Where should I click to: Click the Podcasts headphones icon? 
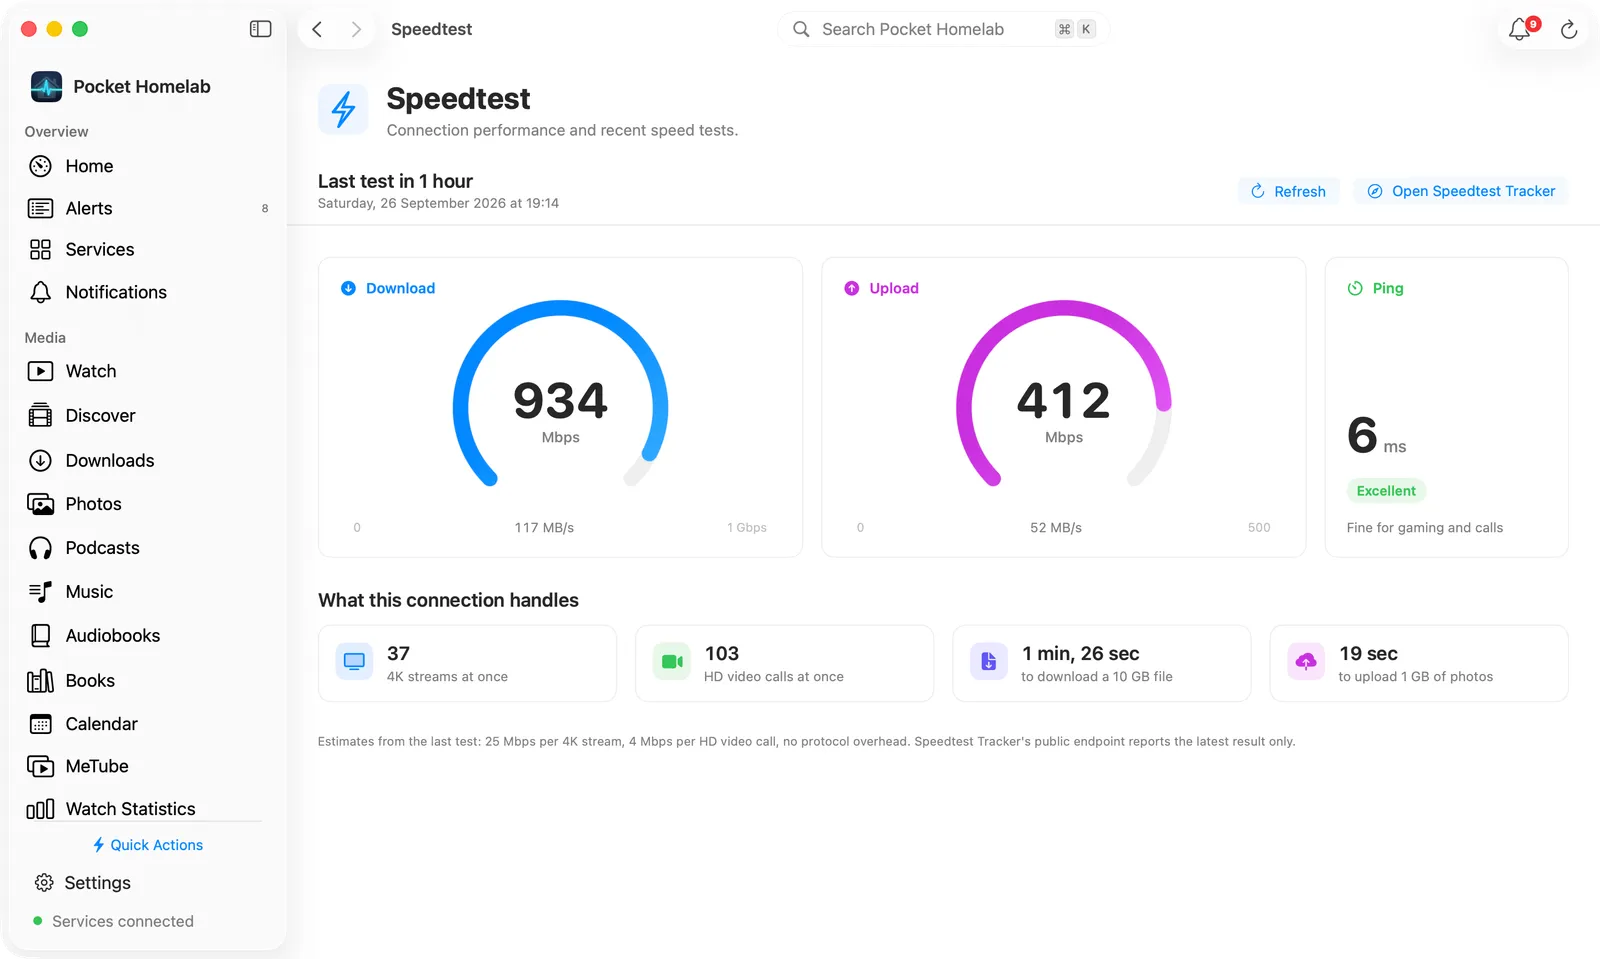click(x=40, y=548)
